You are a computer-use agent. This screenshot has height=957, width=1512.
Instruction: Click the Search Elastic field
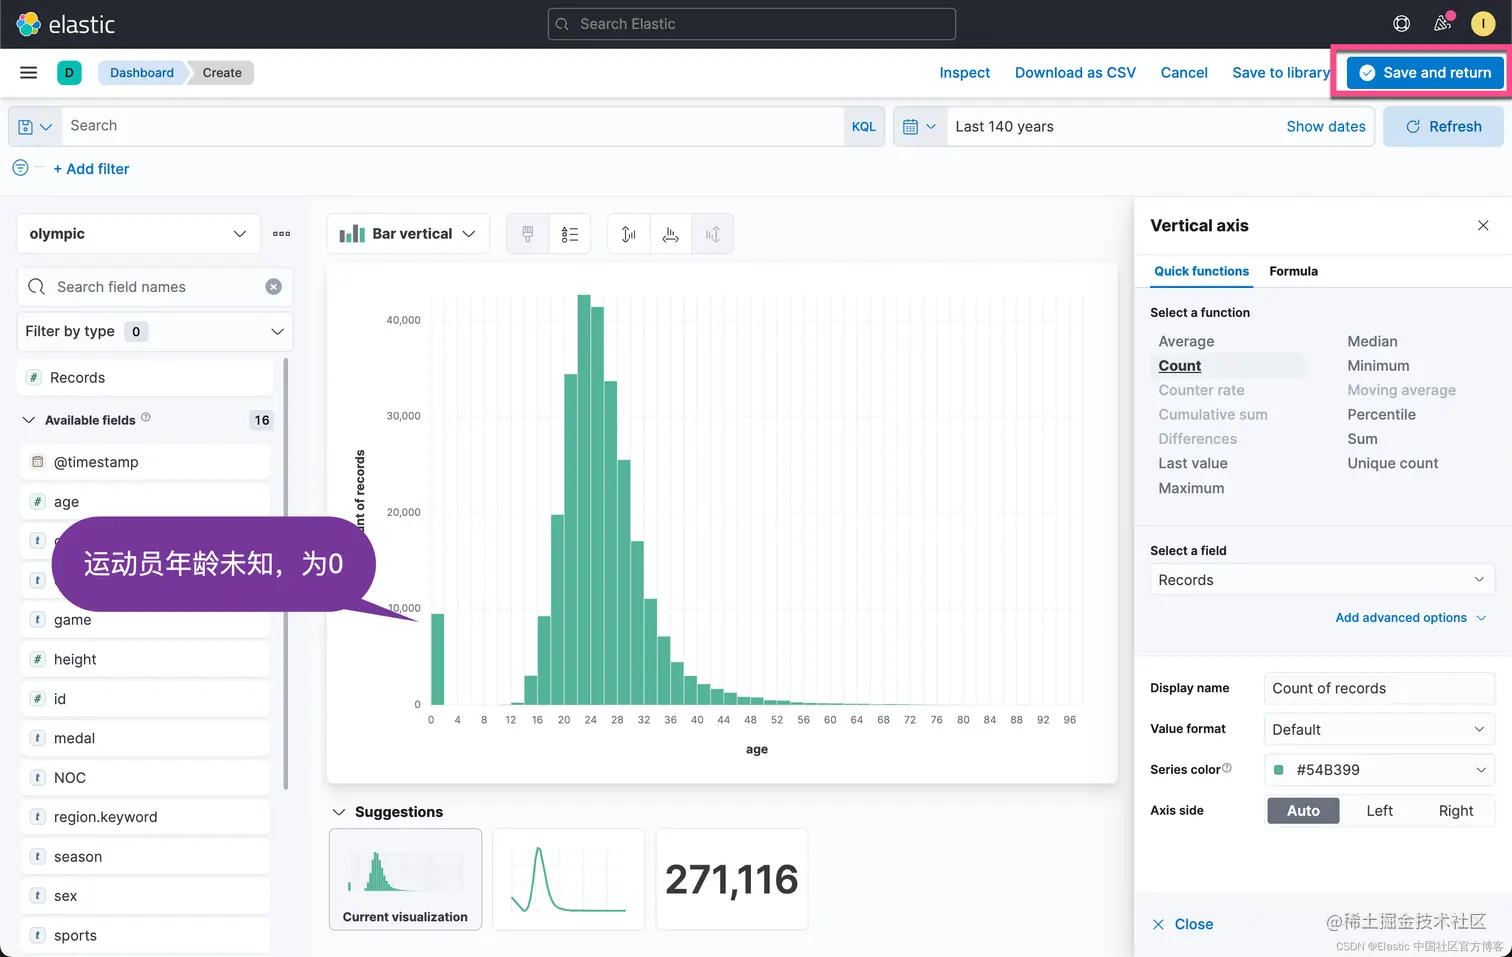(x=752, y=24)
